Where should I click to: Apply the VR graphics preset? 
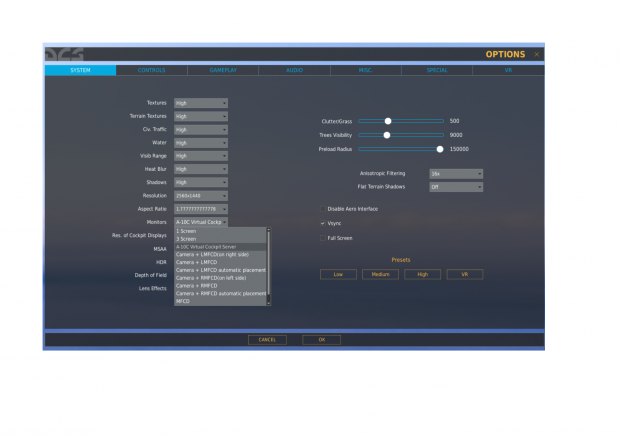464,274
